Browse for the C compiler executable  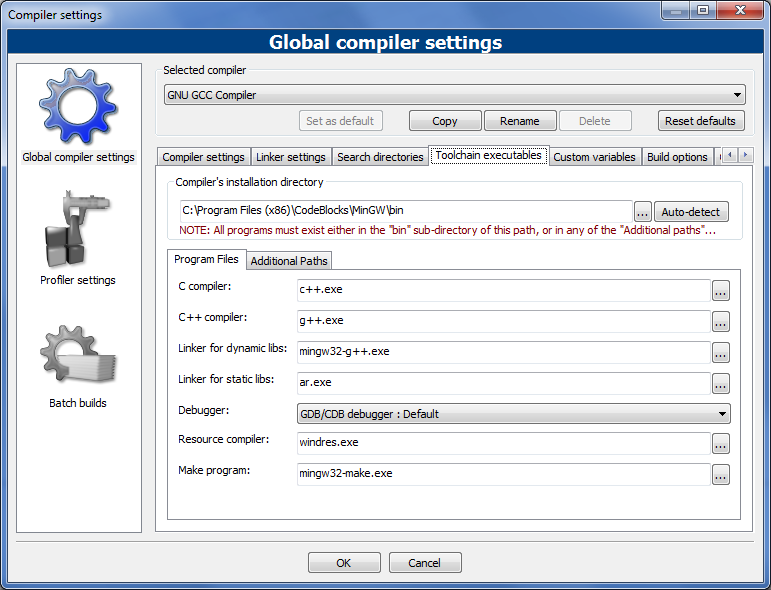click(x=720, y=291)
